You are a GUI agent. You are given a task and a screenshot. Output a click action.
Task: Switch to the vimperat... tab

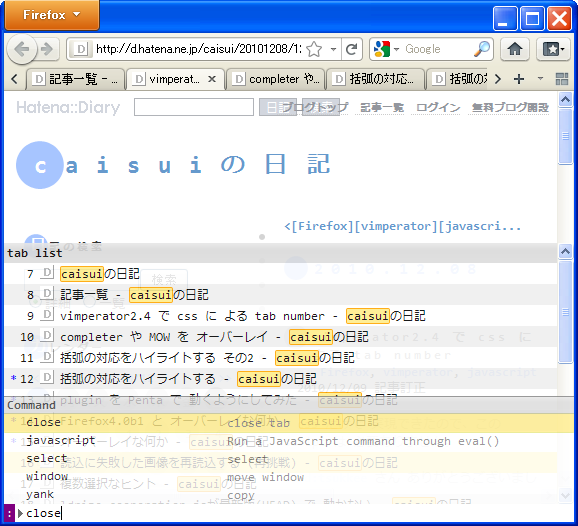click(x=175, y=79)
